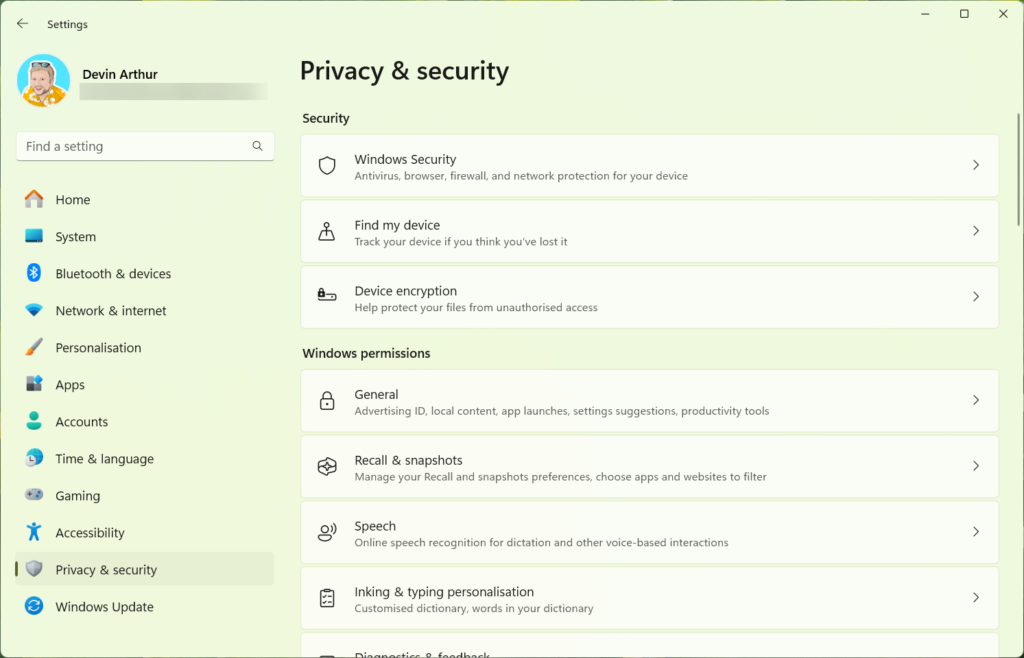This screenshot has width=1024, height=658.
Task: Click Devin Arthur's profile picture
Action: point(43,81)
